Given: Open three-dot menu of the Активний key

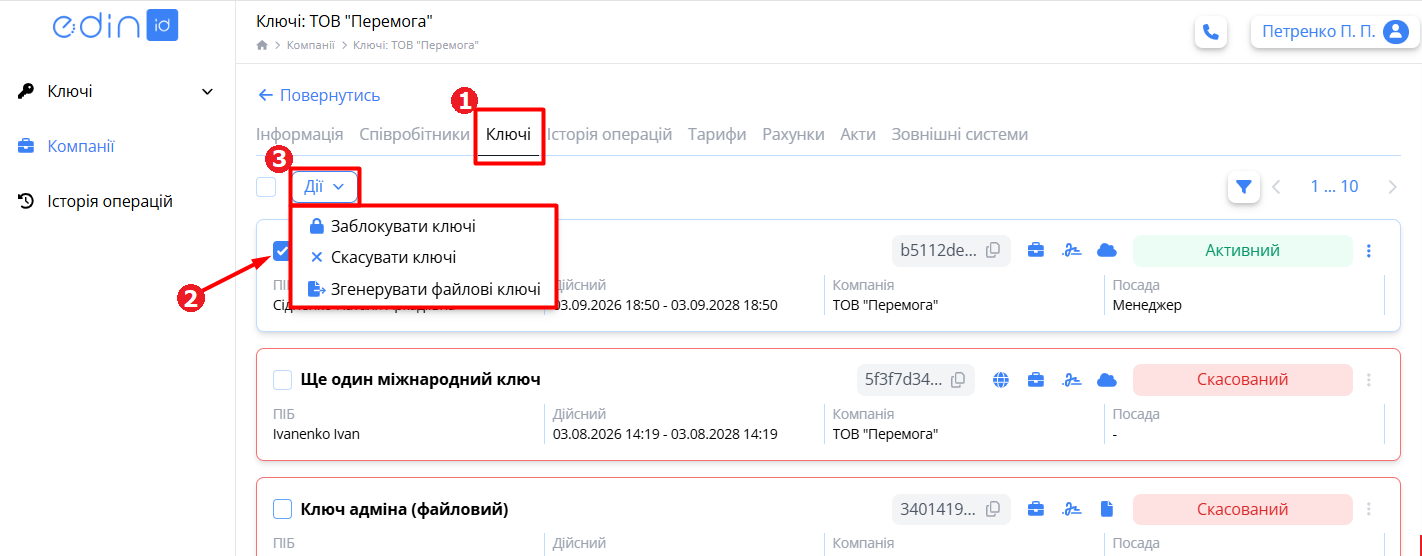Looking at the screenshot, I should pos(1369,250).
